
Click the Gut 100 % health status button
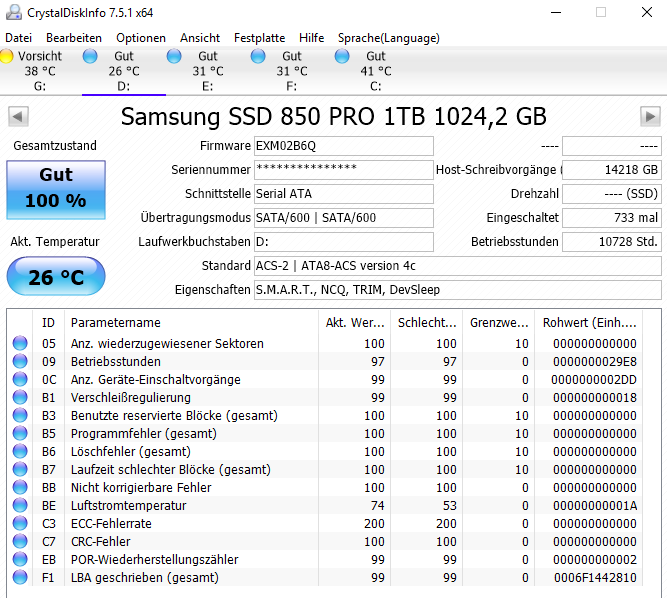point(56,190)
